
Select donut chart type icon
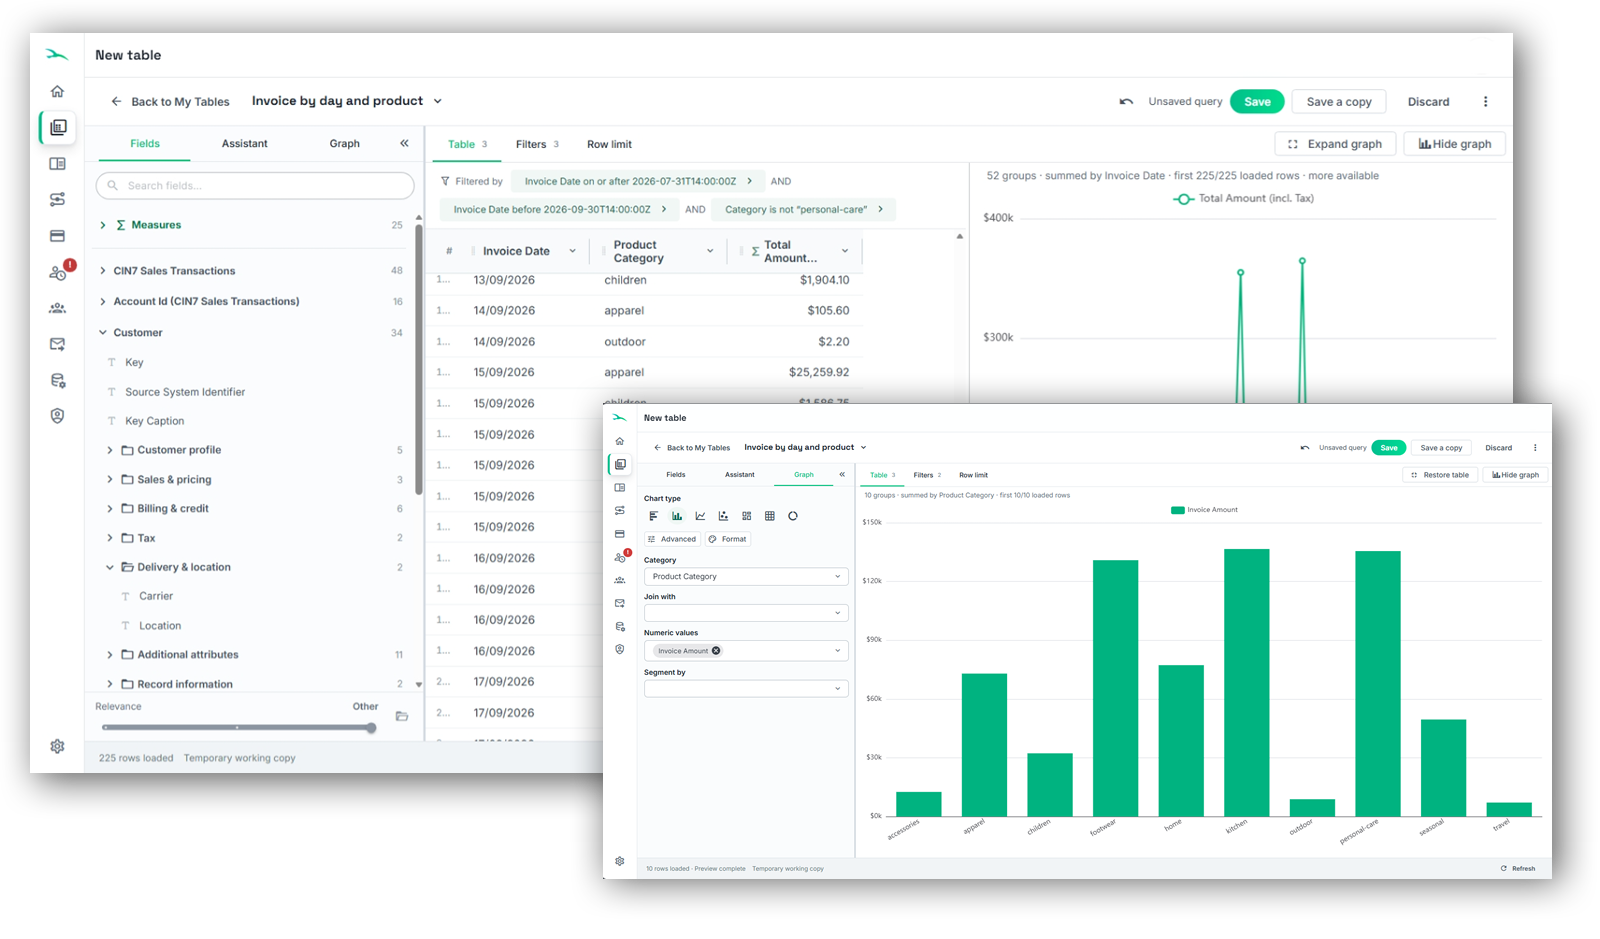793,516
